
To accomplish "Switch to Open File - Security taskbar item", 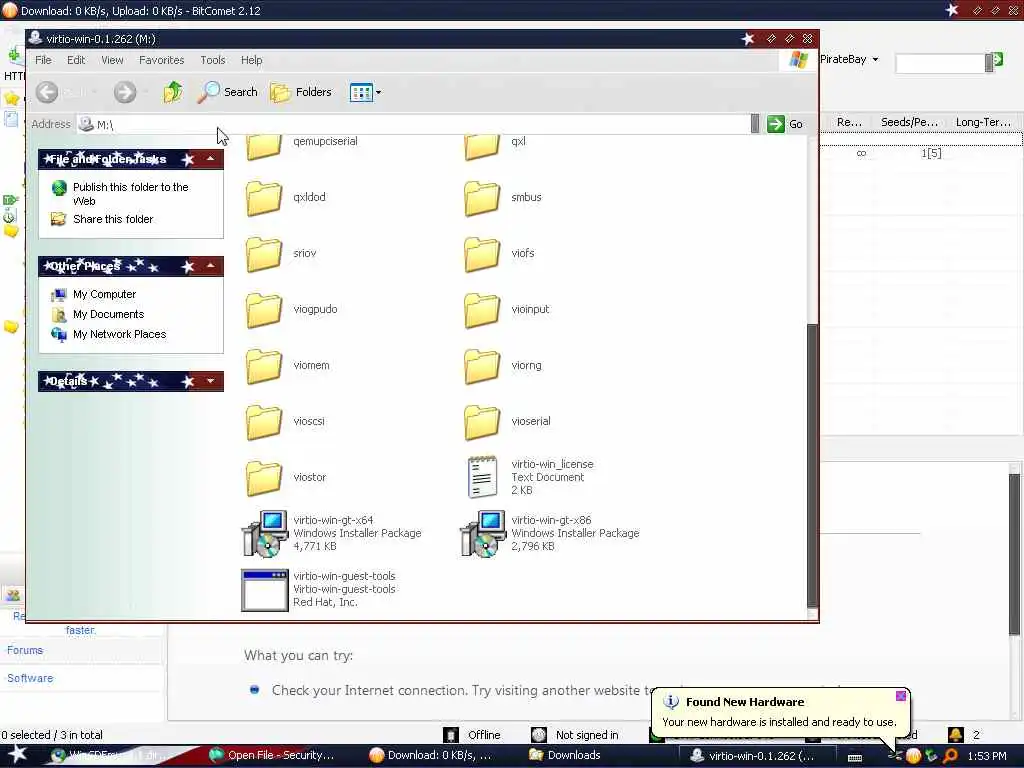I will click(271, 756).
